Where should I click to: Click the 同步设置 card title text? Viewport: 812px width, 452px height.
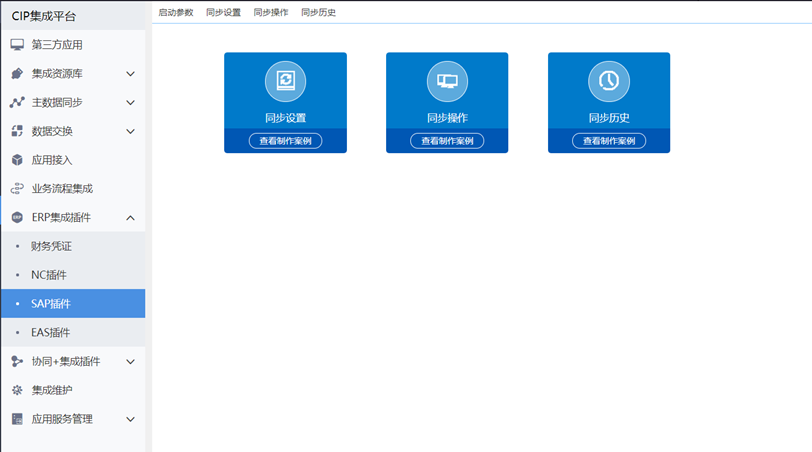click(285, 118)
